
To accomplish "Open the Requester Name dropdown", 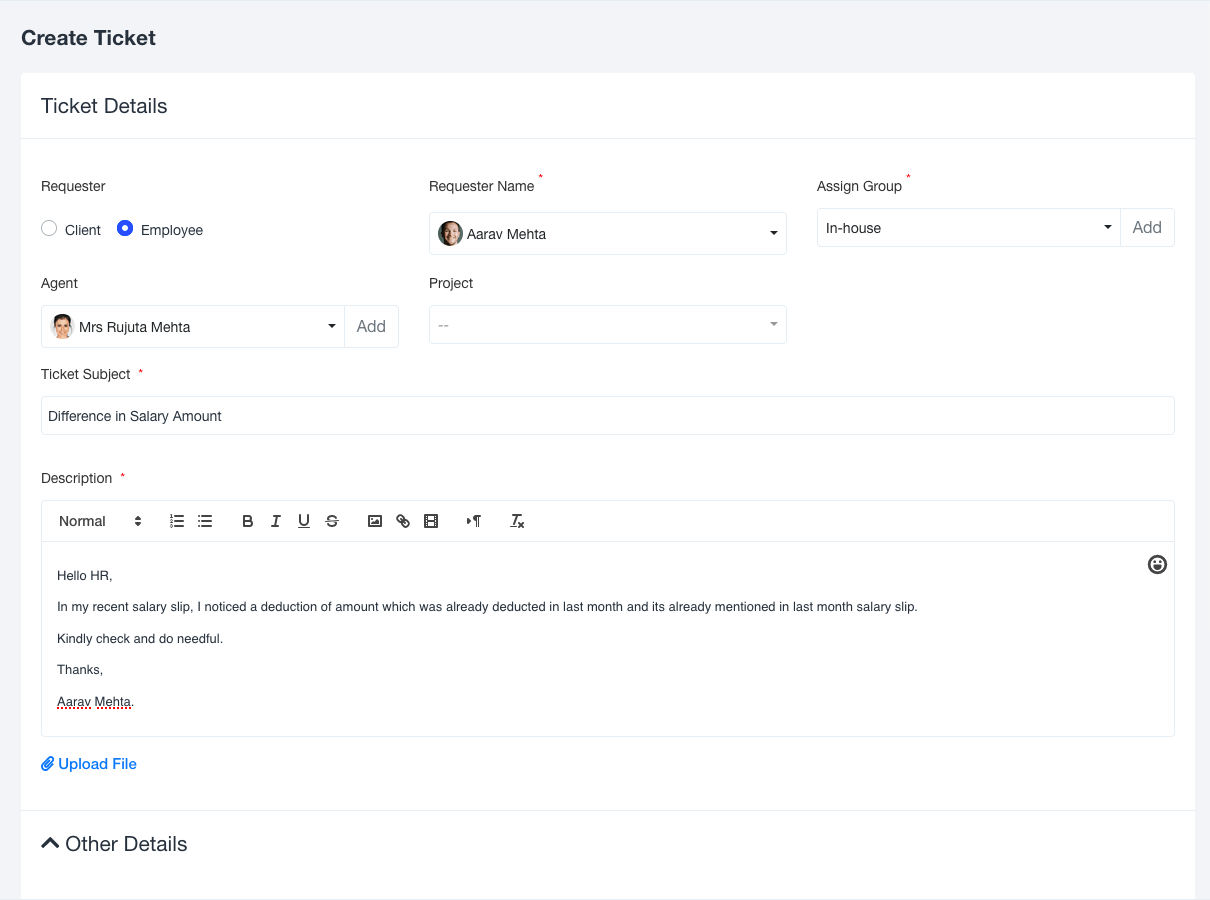I will click(607, 234).
